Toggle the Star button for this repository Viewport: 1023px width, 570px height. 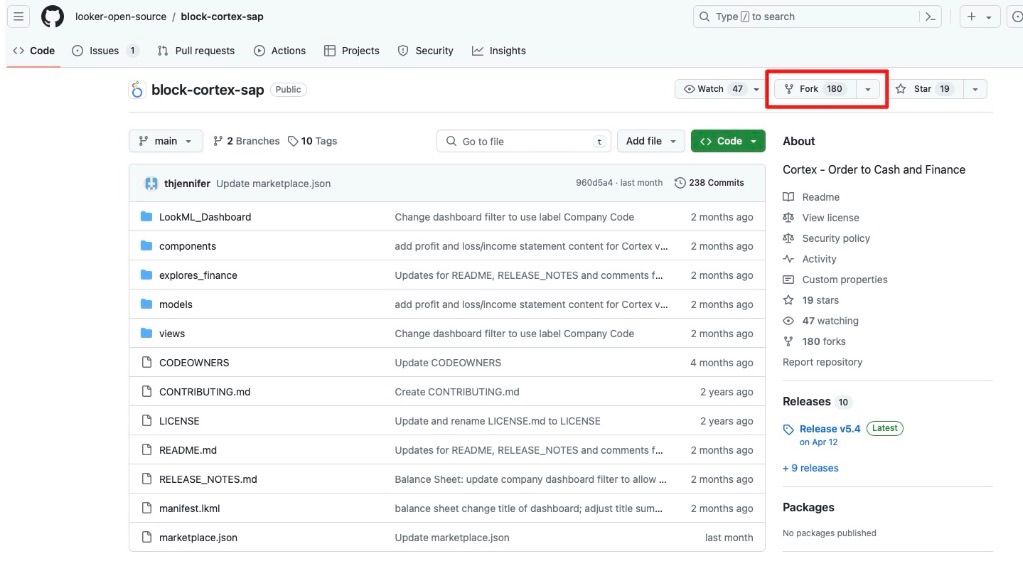[926, 89]
